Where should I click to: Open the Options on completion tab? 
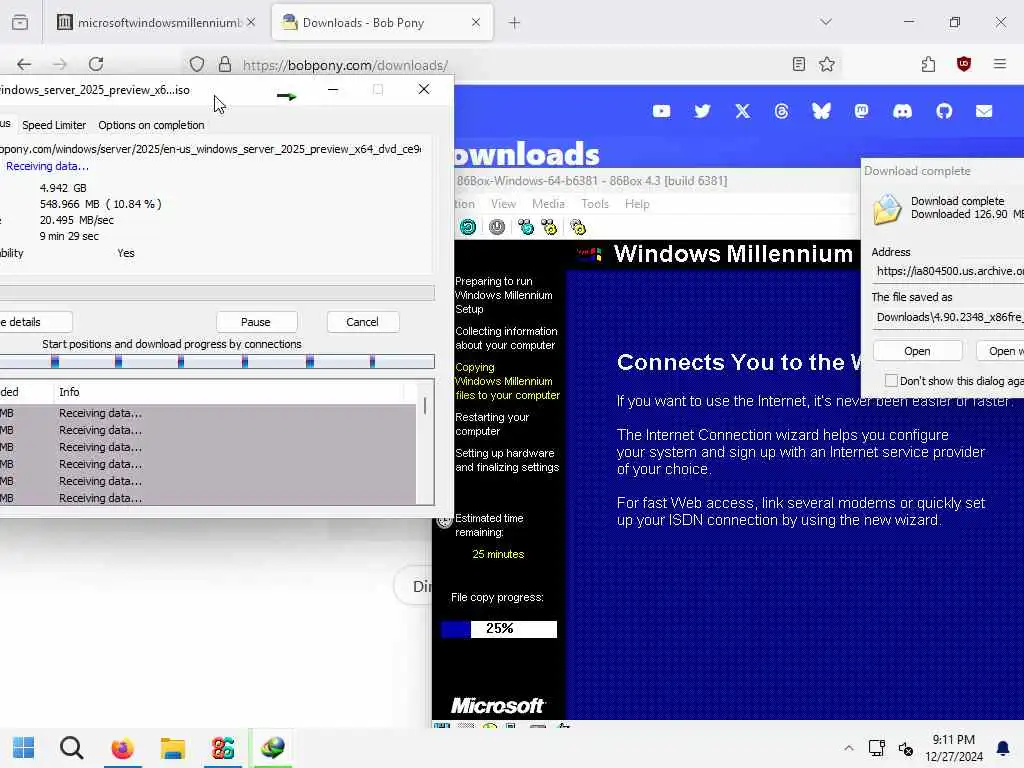click(x=151, y=125)
